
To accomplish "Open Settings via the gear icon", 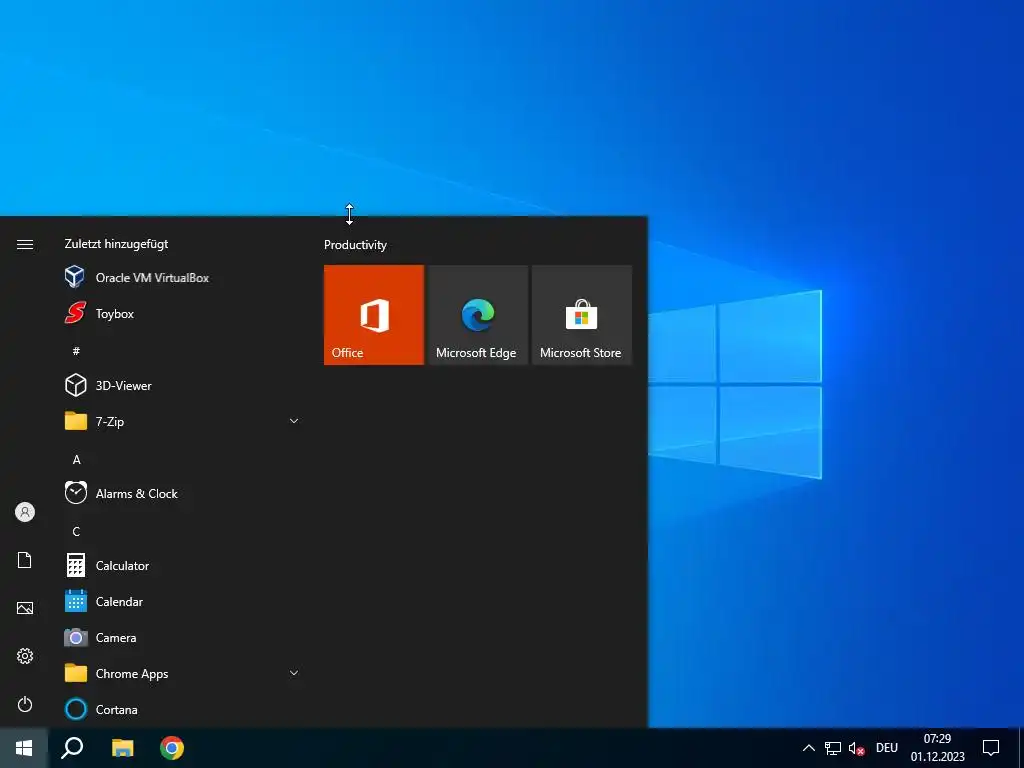I will pos(25,656).
